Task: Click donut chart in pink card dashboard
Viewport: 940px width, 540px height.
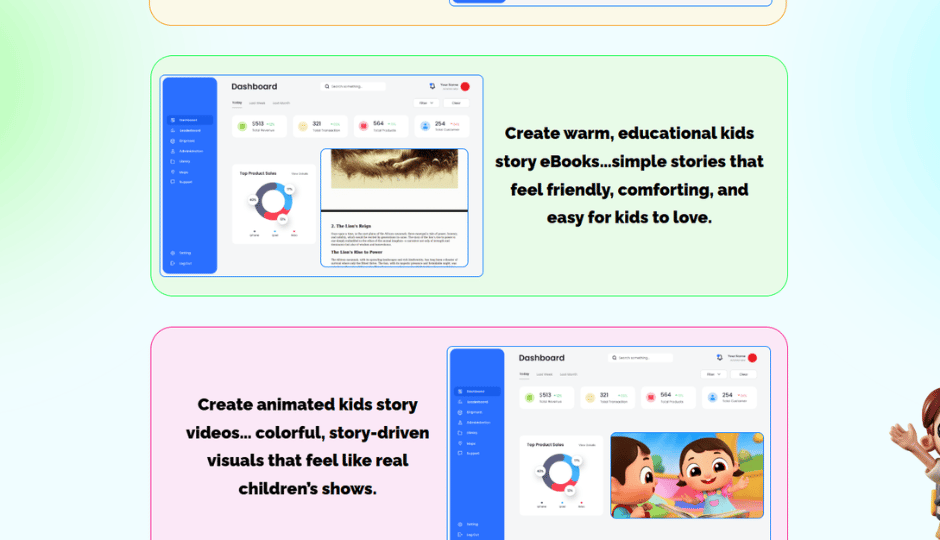Action: click(x=560, y=473)
